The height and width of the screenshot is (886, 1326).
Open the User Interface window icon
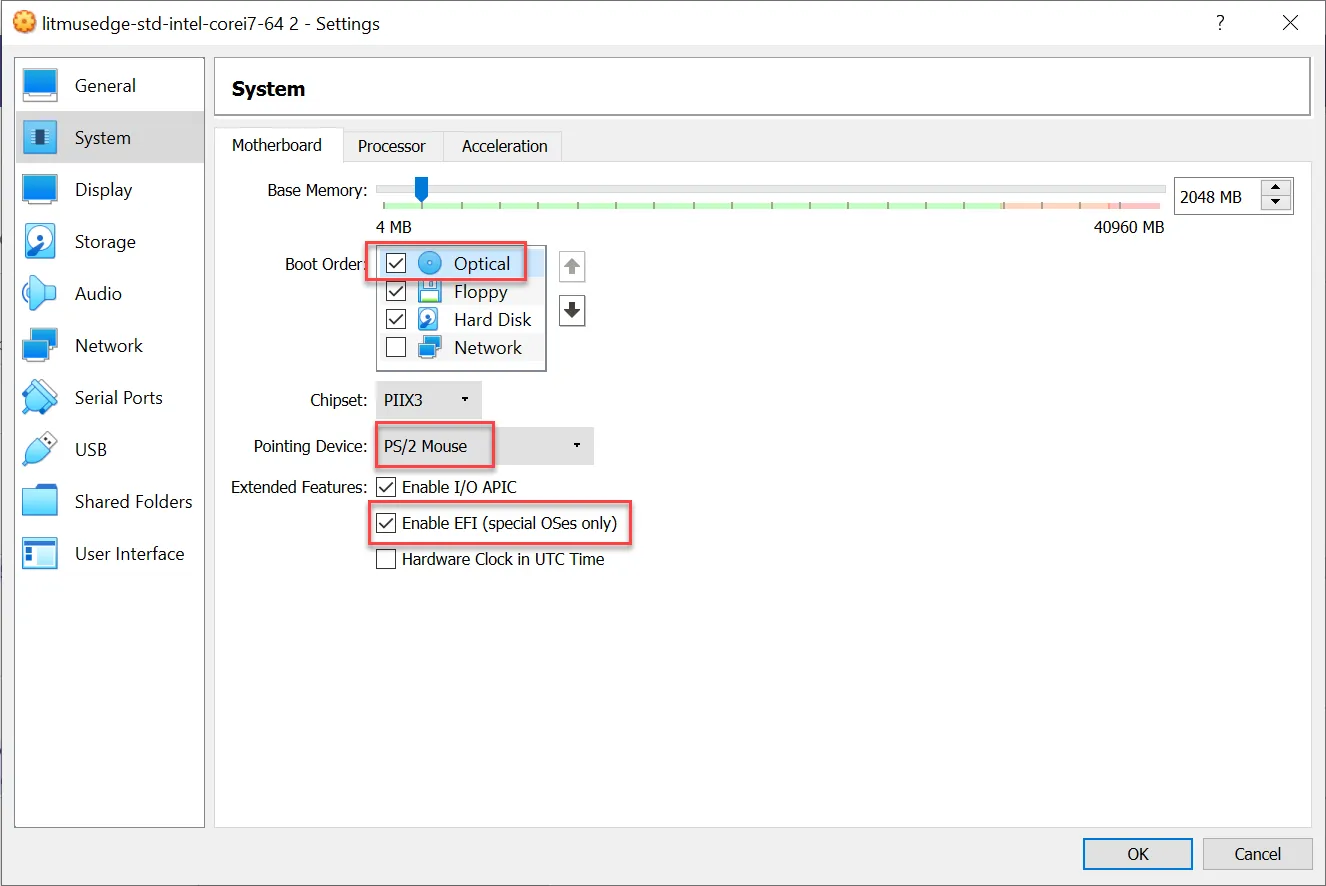pyautogui.click(x=40, y=553)
